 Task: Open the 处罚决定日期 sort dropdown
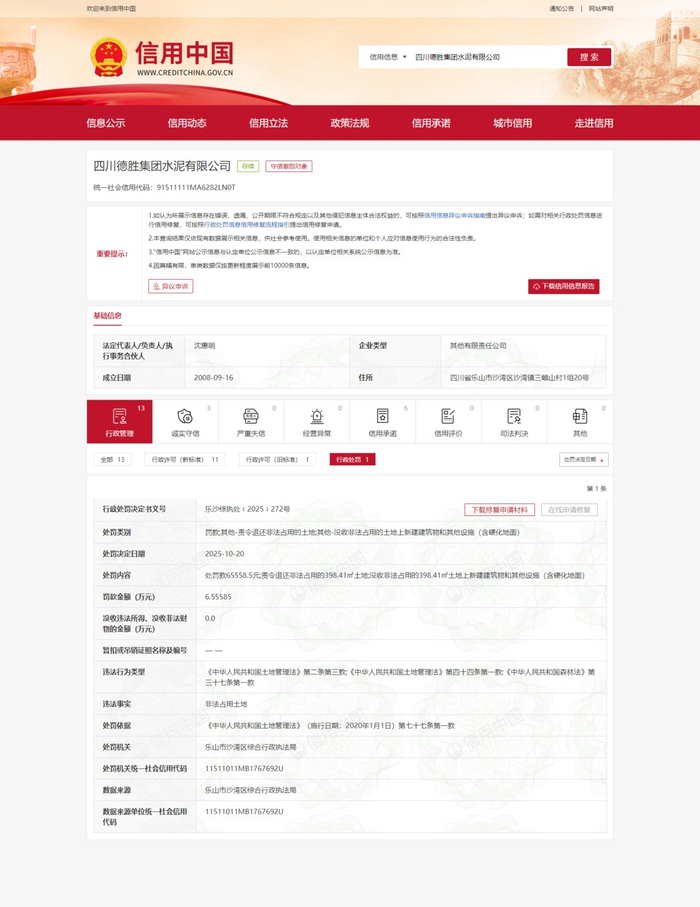click(584, 460)
